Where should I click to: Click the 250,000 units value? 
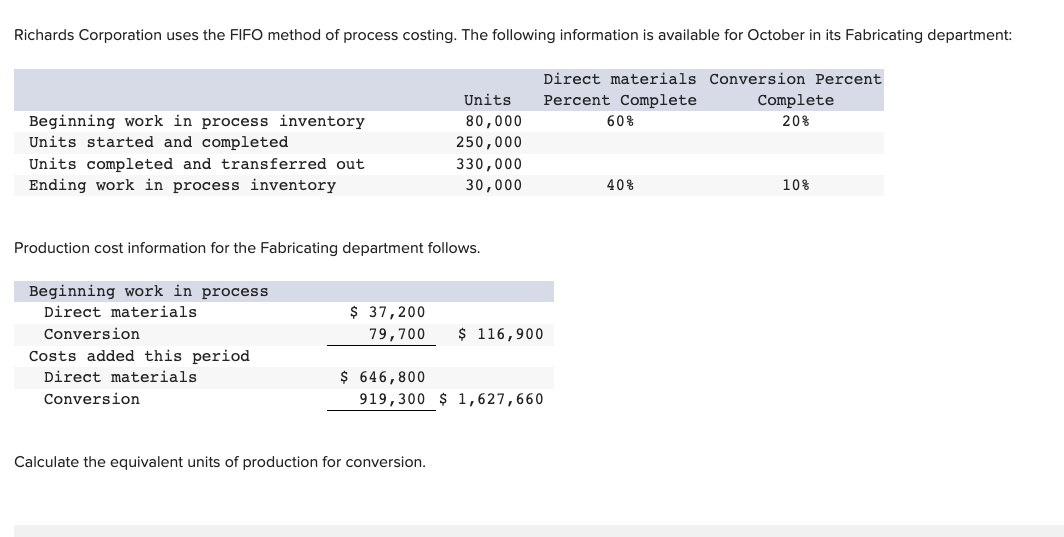488,142
